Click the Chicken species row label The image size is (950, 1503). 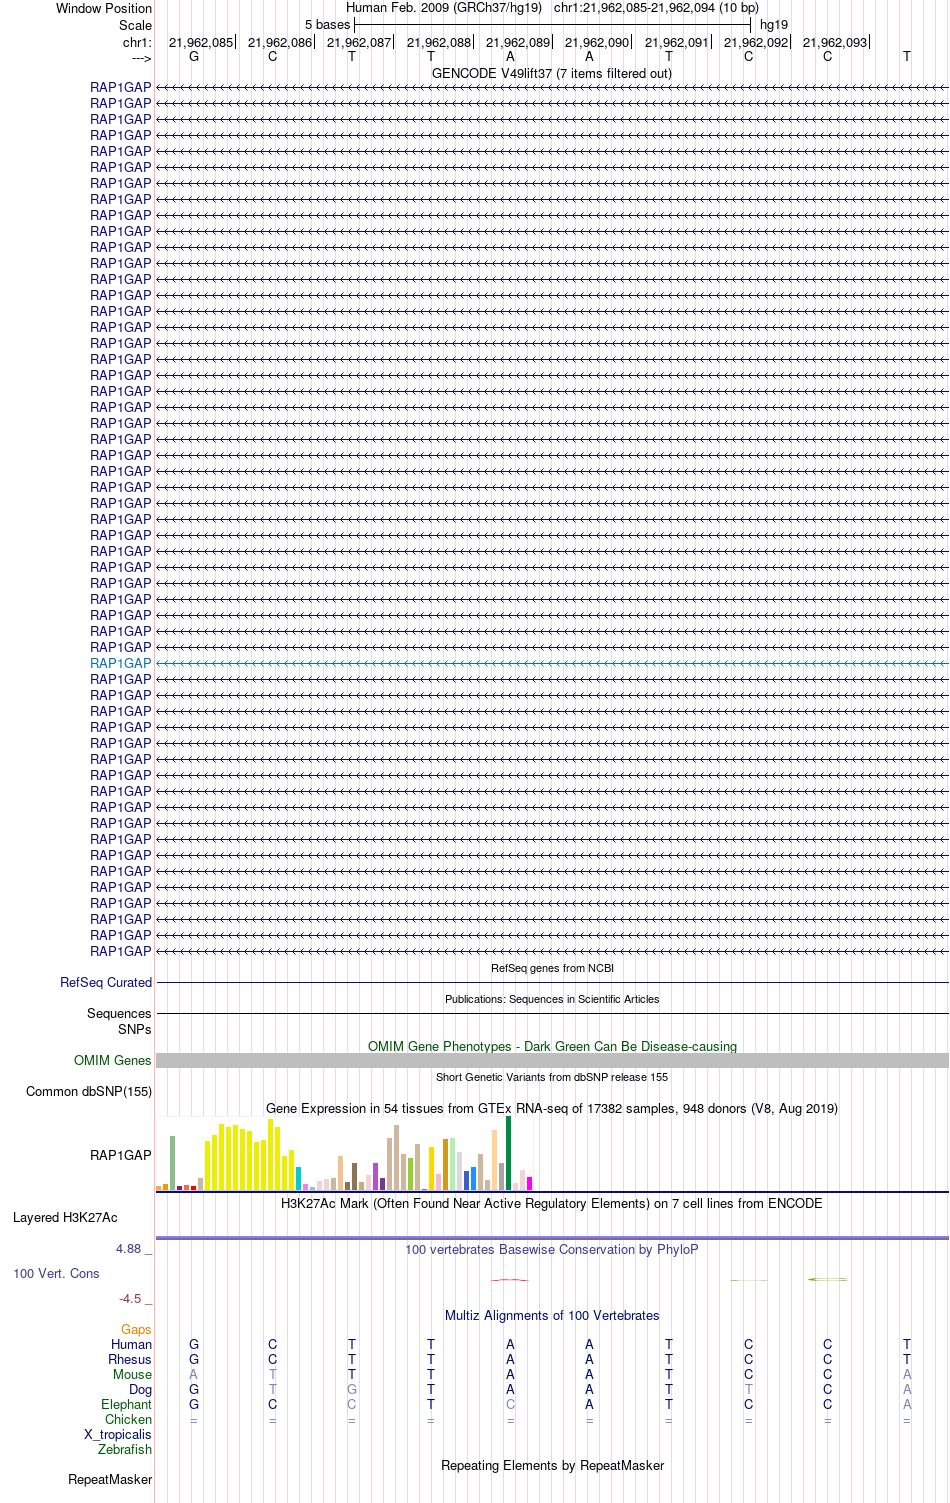pyautogui.click(x=128, y=1419)
